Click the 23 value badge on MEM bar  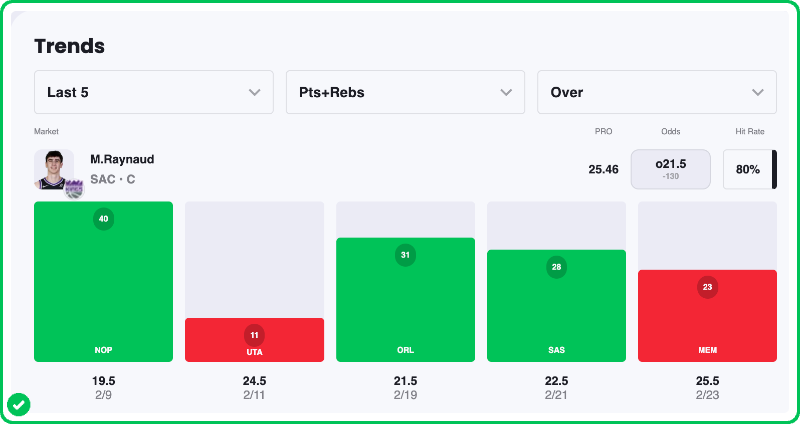[x=707, y=287]
